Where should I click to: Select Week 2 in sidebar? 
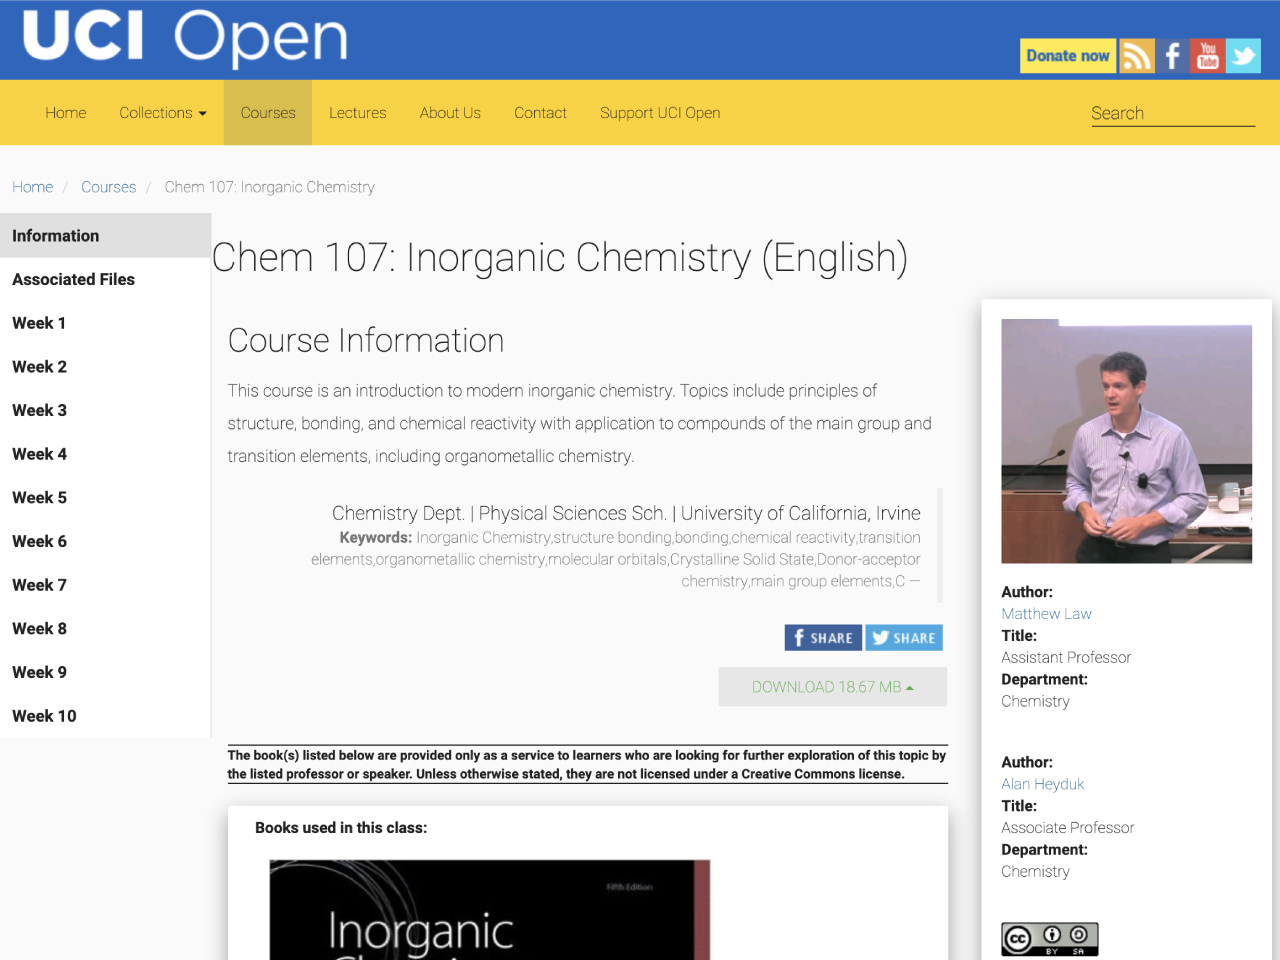(105, 367)
